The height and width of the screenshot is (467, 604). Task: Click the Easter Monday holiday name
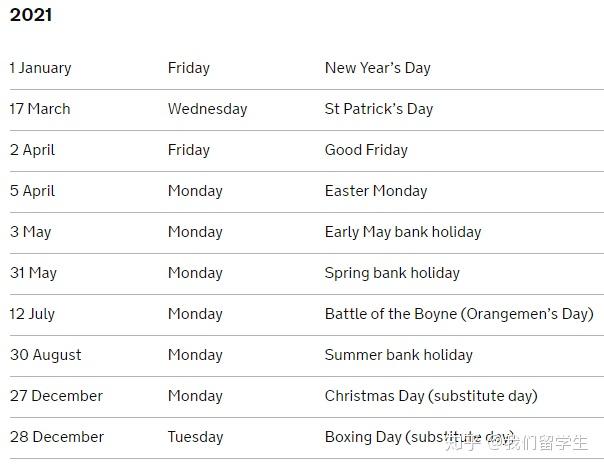(x=375, y=191)
